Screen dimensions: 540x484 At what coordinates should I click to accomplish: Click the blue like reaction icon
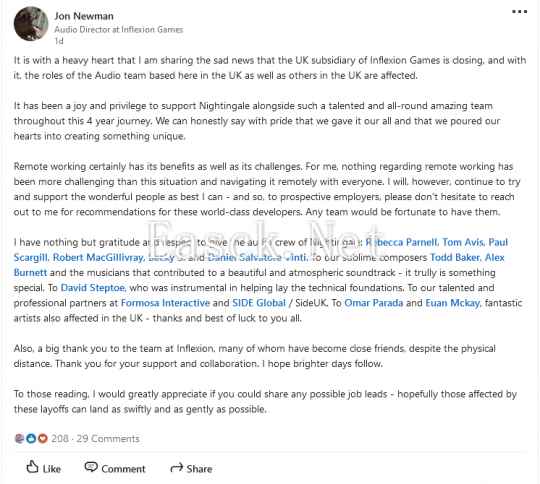pos(31,439)
